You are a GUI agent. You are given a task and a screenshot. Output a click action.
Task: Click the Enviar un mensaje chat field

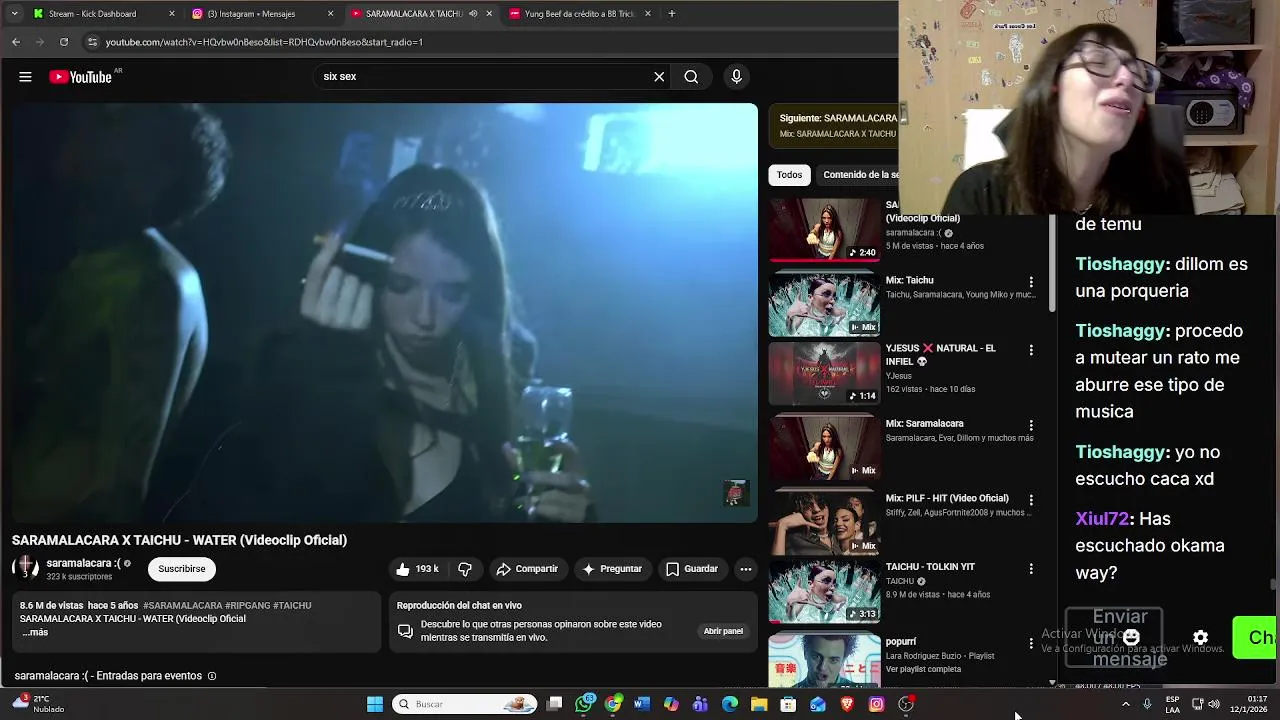point(1114,637)
